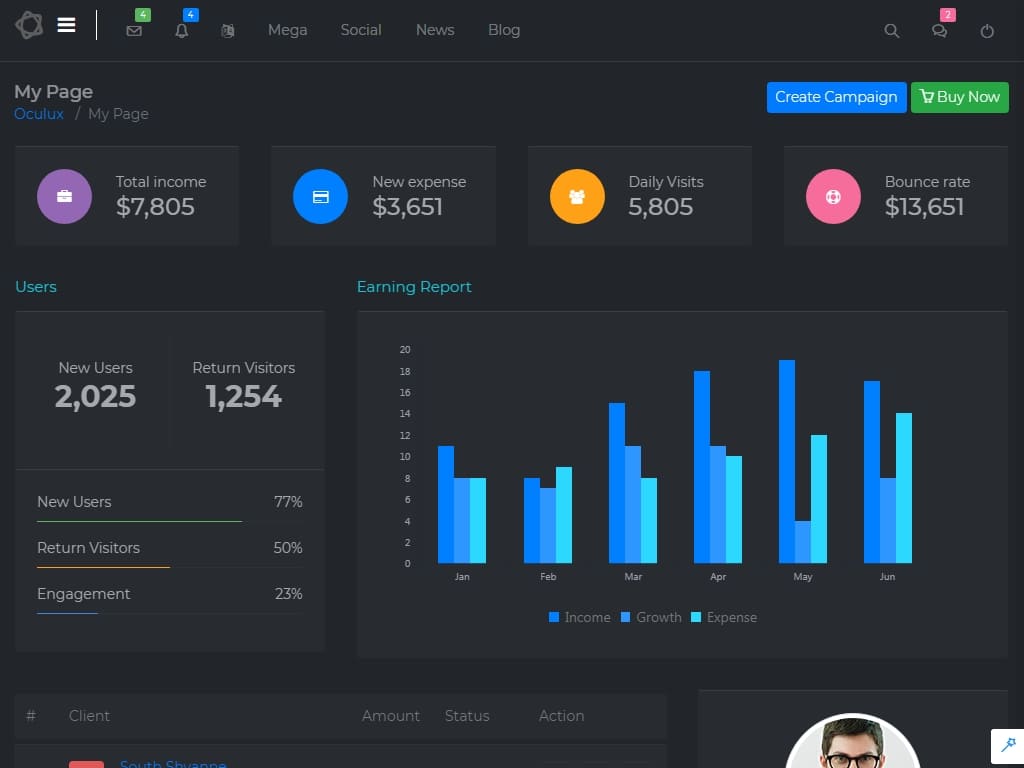
Task: Open the Social menu item
Action: click(360, 30)
